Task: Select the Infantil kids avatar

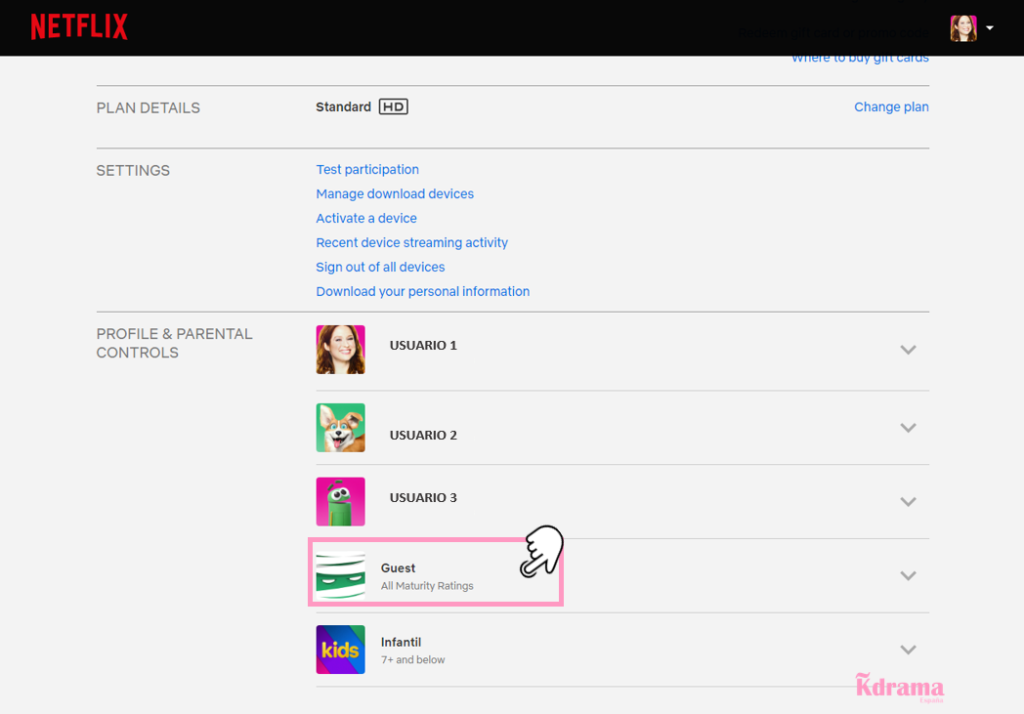Action: 340,649
